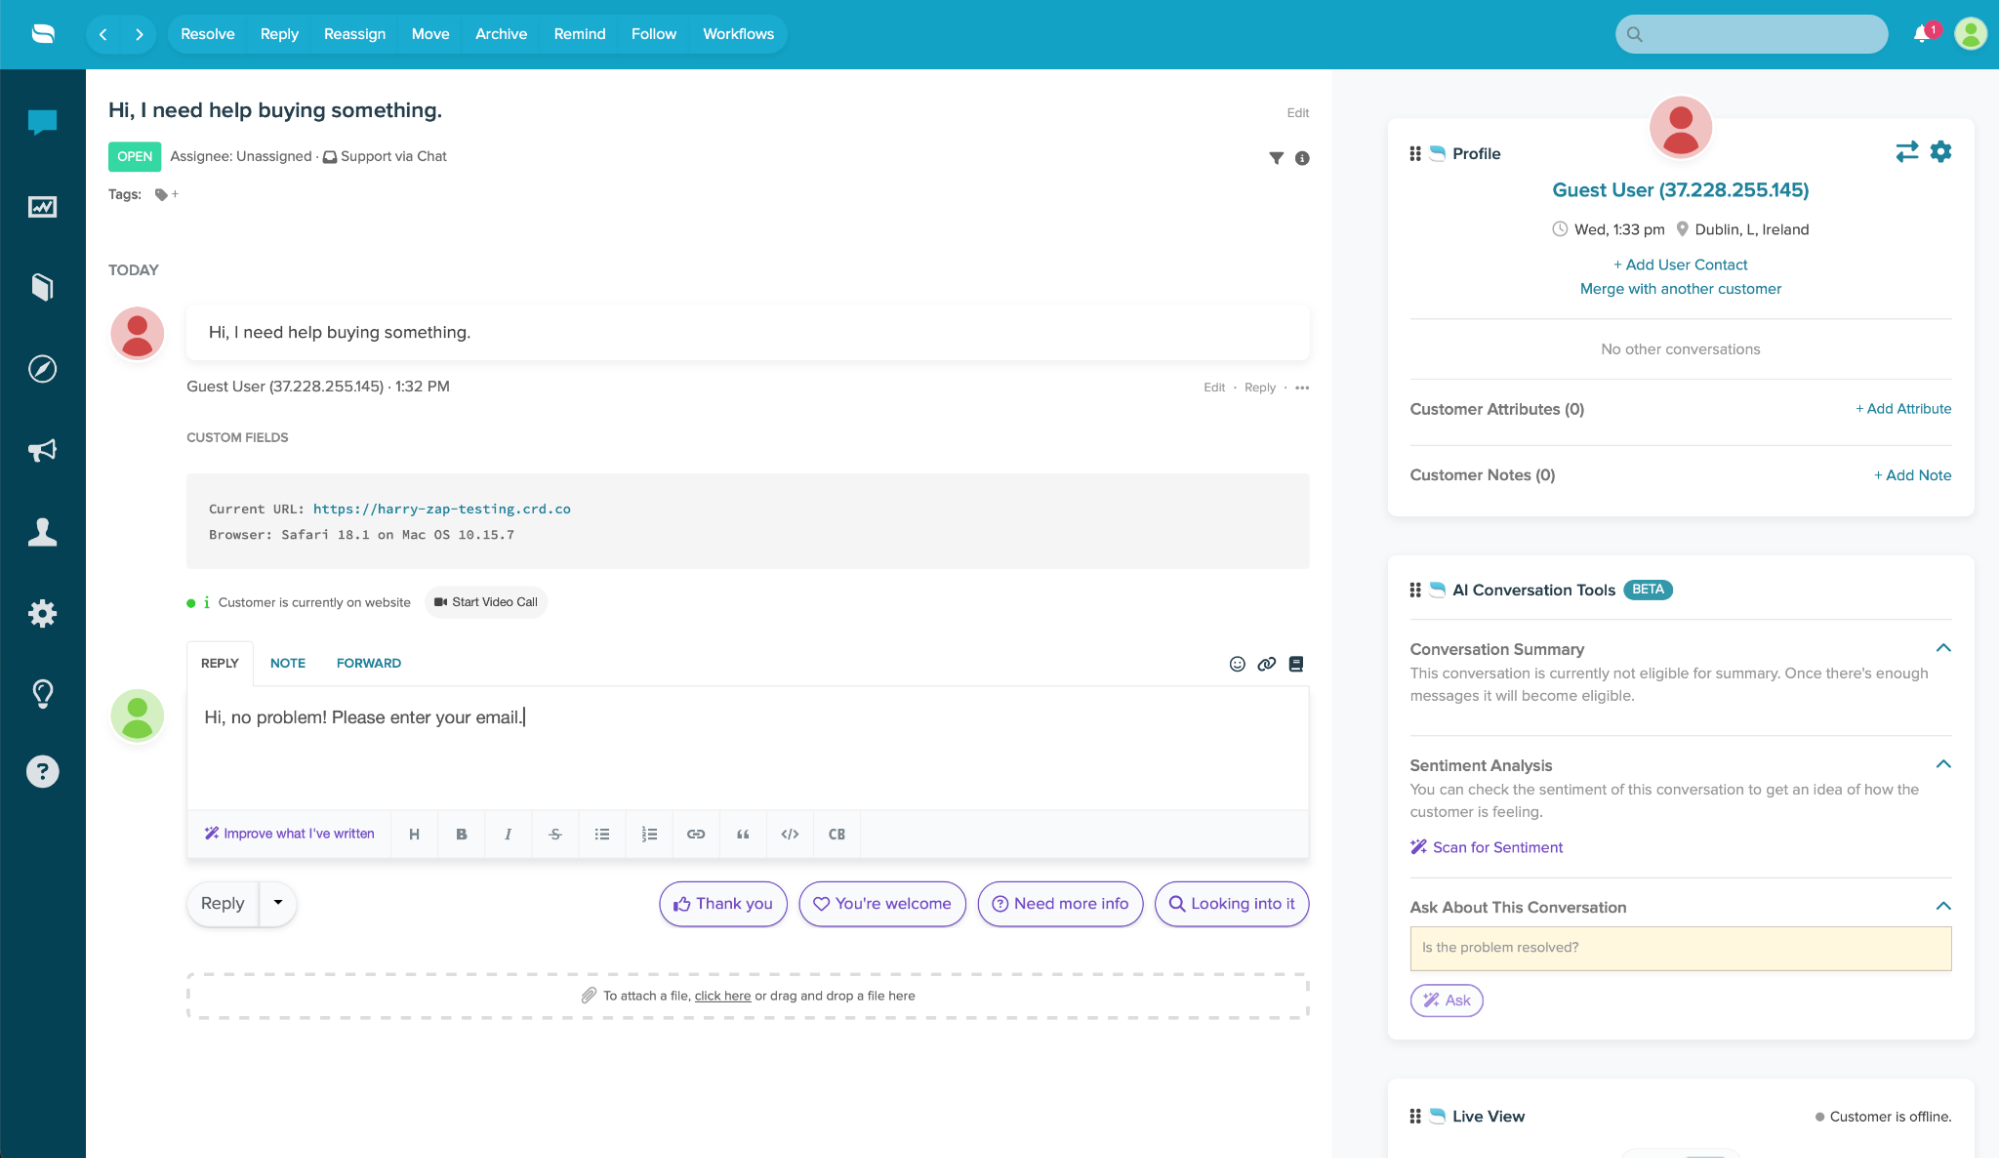1999x1158 pixels.
Task: Open the notifications bell with badge
Action: (1920, 33)
